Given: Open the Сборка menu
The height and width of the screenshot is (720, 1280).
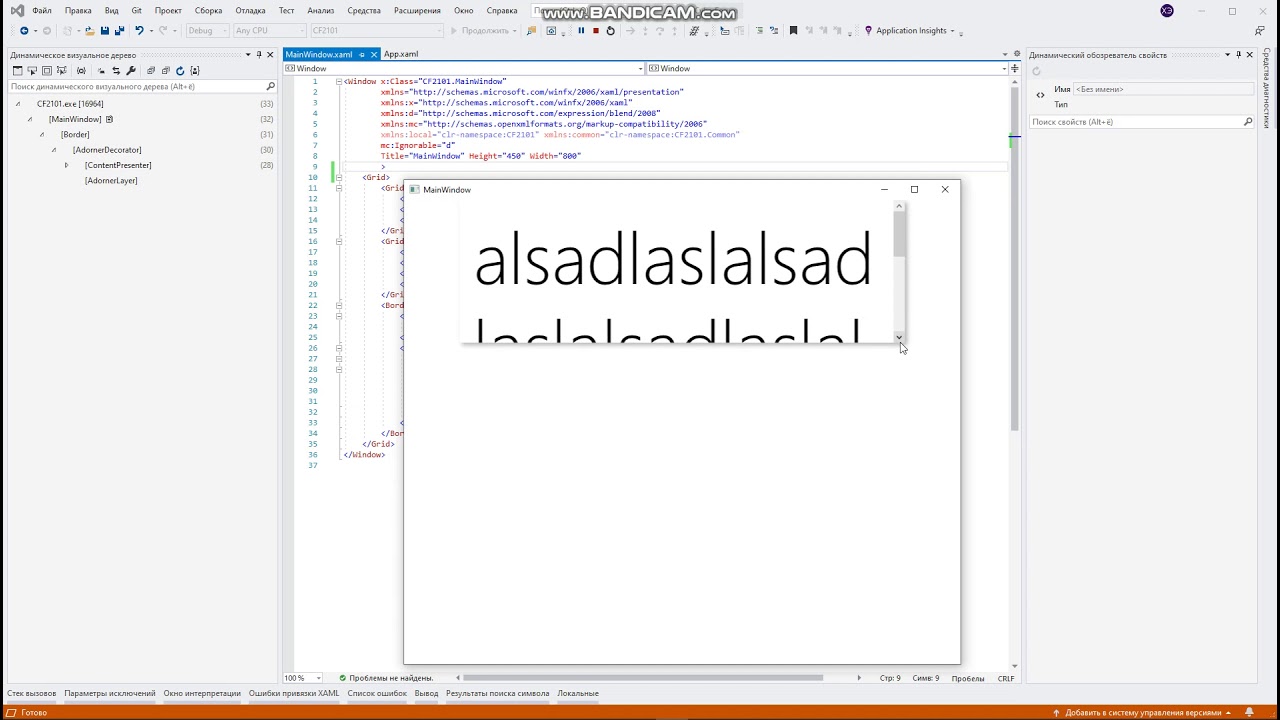Looking at the screenshot, I should click(x=208, y=11).
